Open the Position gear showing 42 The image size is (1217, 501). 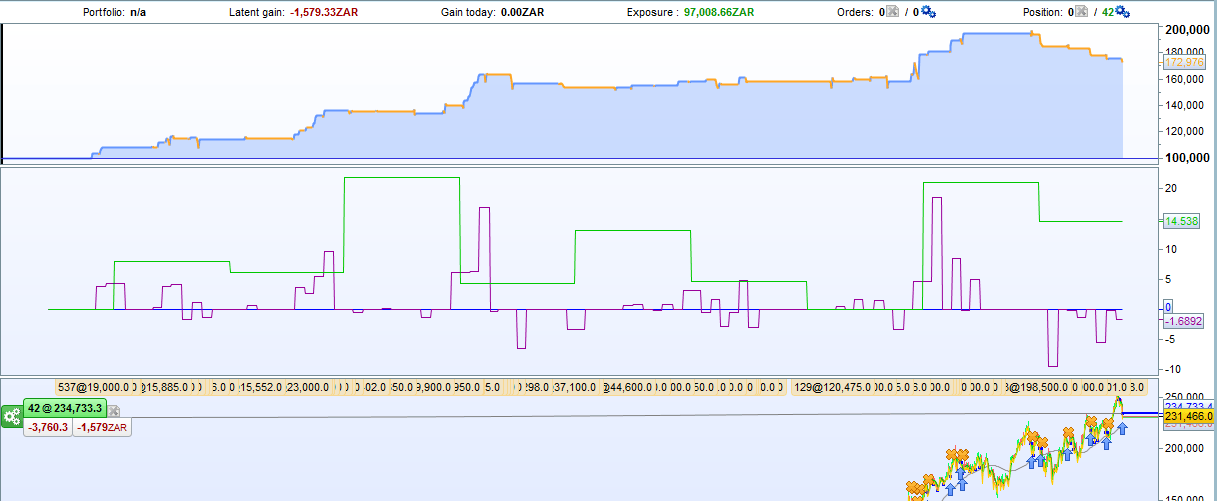[1122, 12]
